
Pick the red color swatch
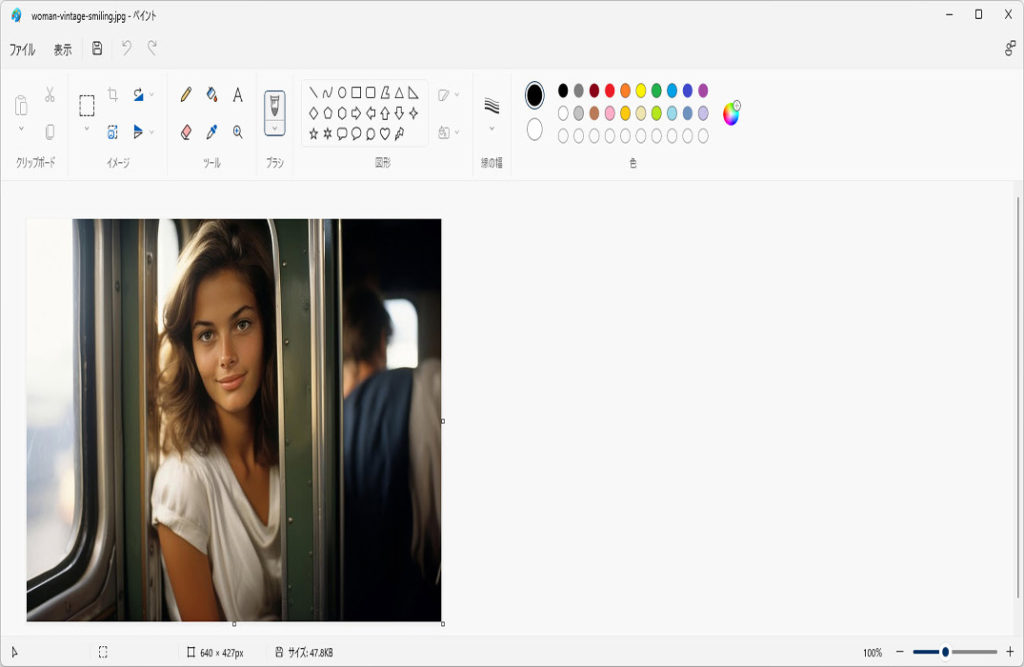(610, 91)
